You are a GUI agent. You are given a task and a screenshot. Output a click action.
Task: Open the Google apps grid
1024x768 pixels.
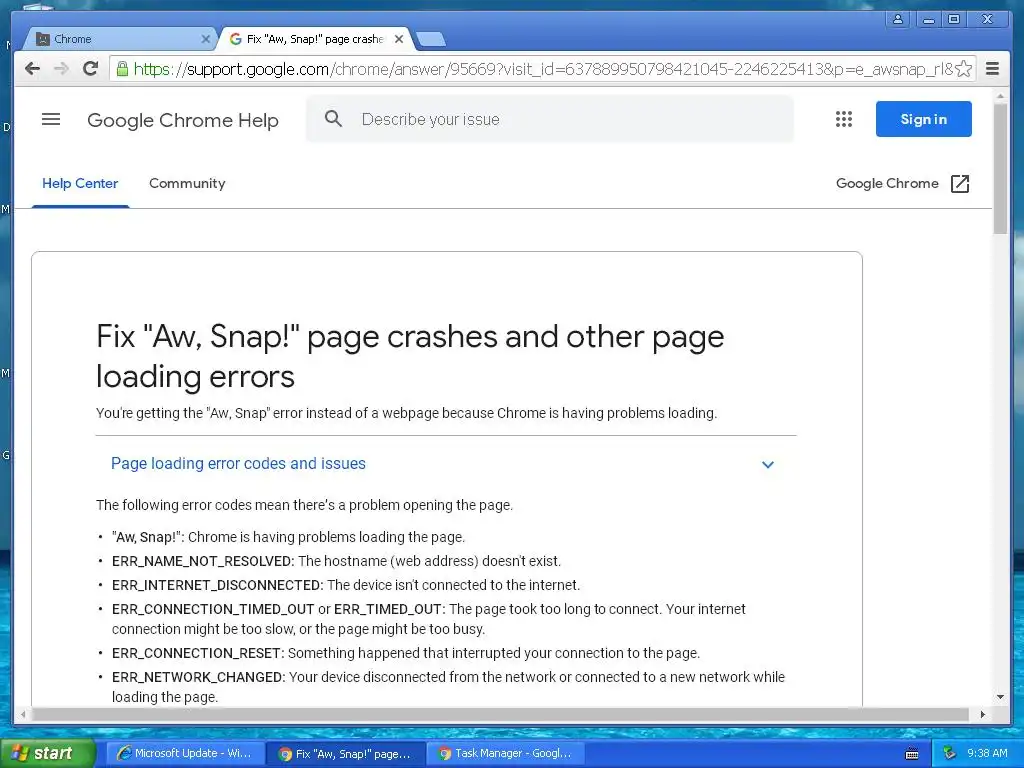tap(844, 119)
